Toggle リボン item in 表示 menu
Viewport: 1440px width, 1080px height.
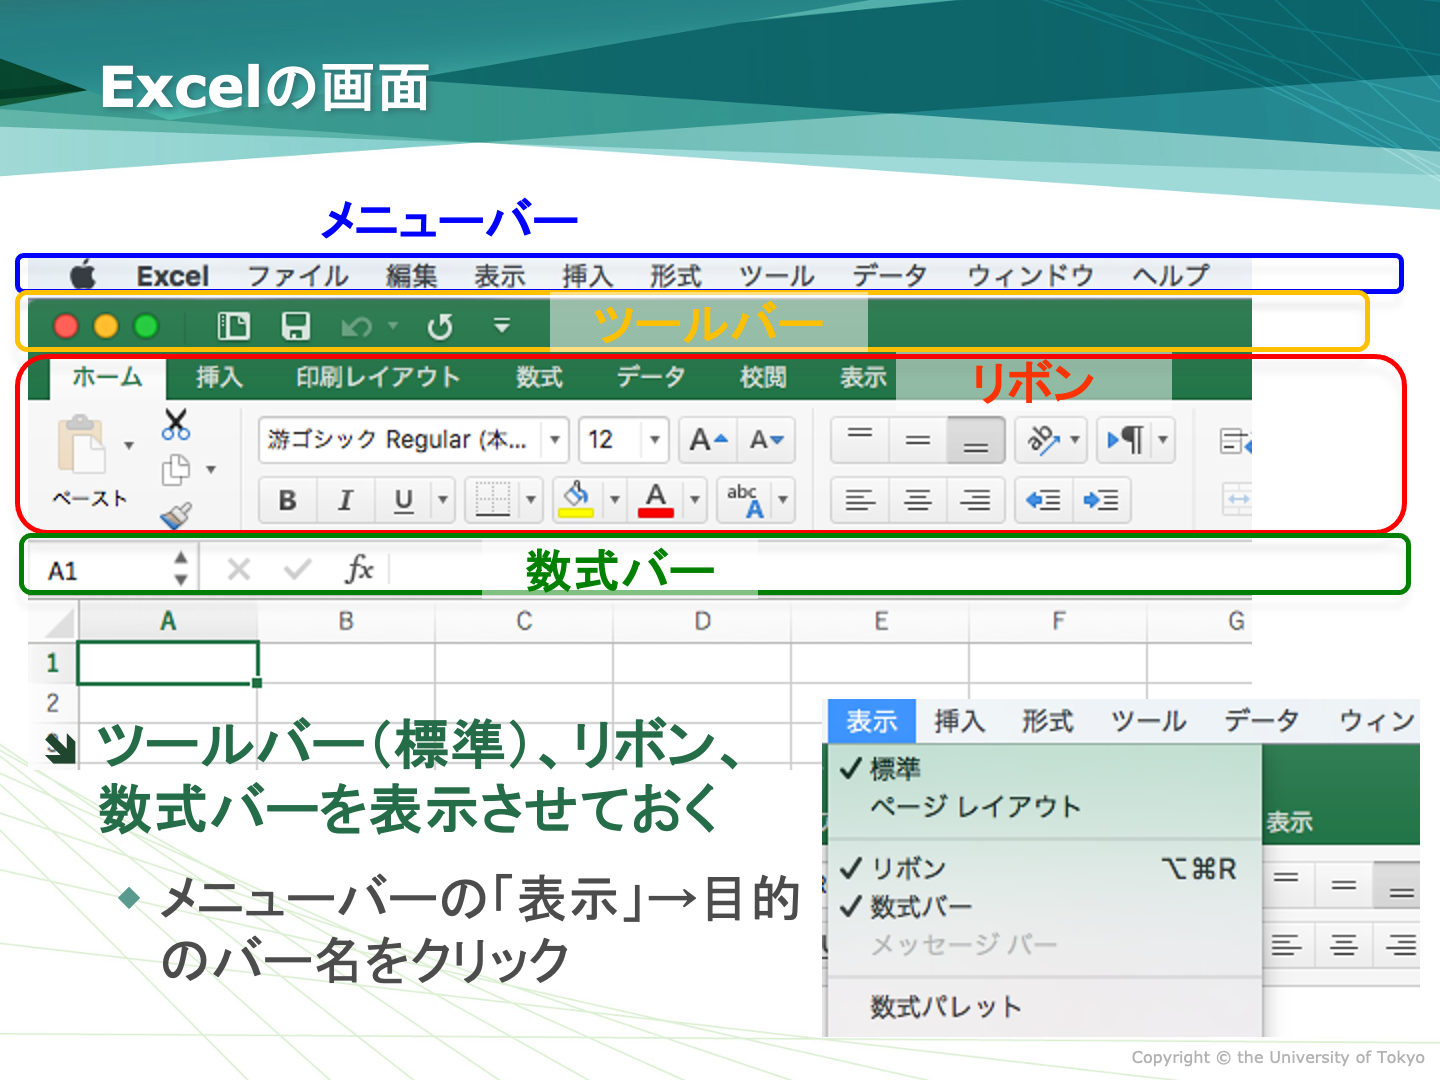1044,868
